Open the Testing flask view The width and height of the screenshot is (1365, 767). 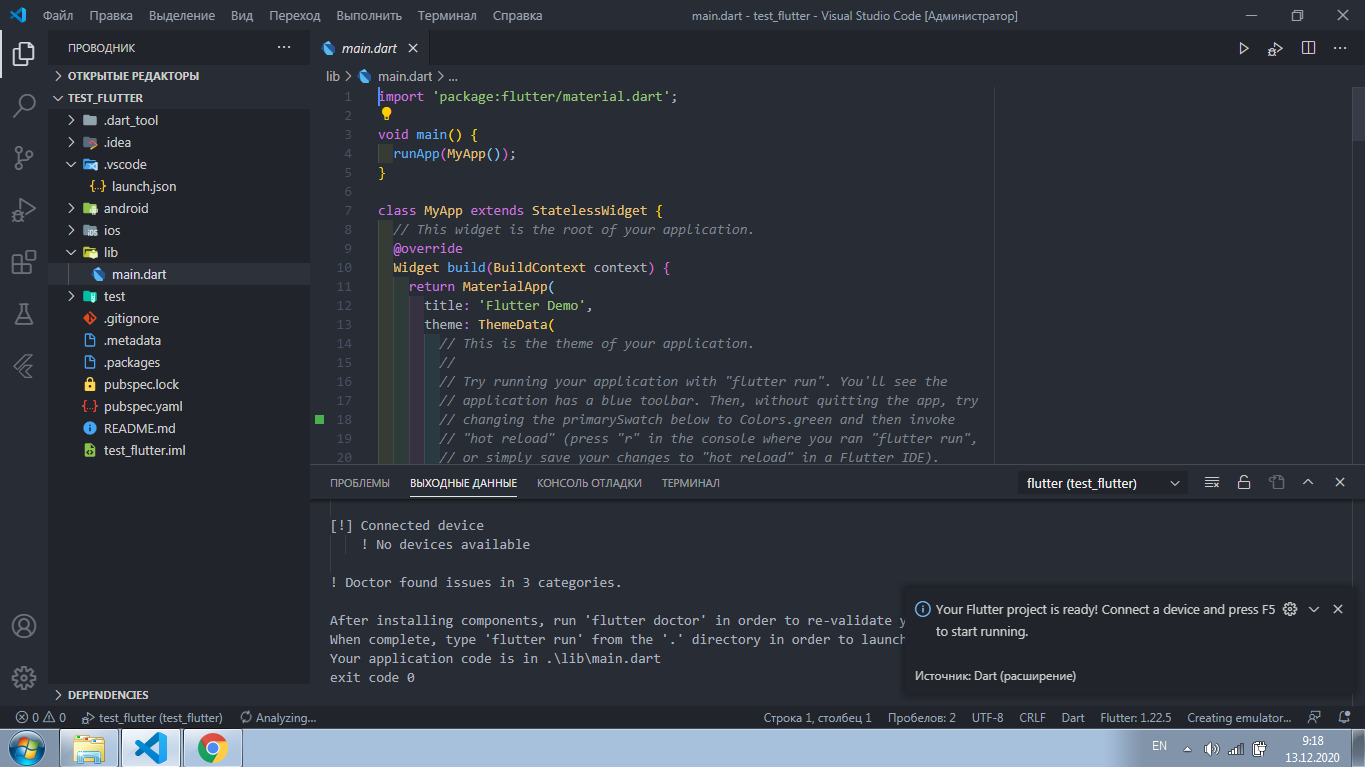[23, 314]
